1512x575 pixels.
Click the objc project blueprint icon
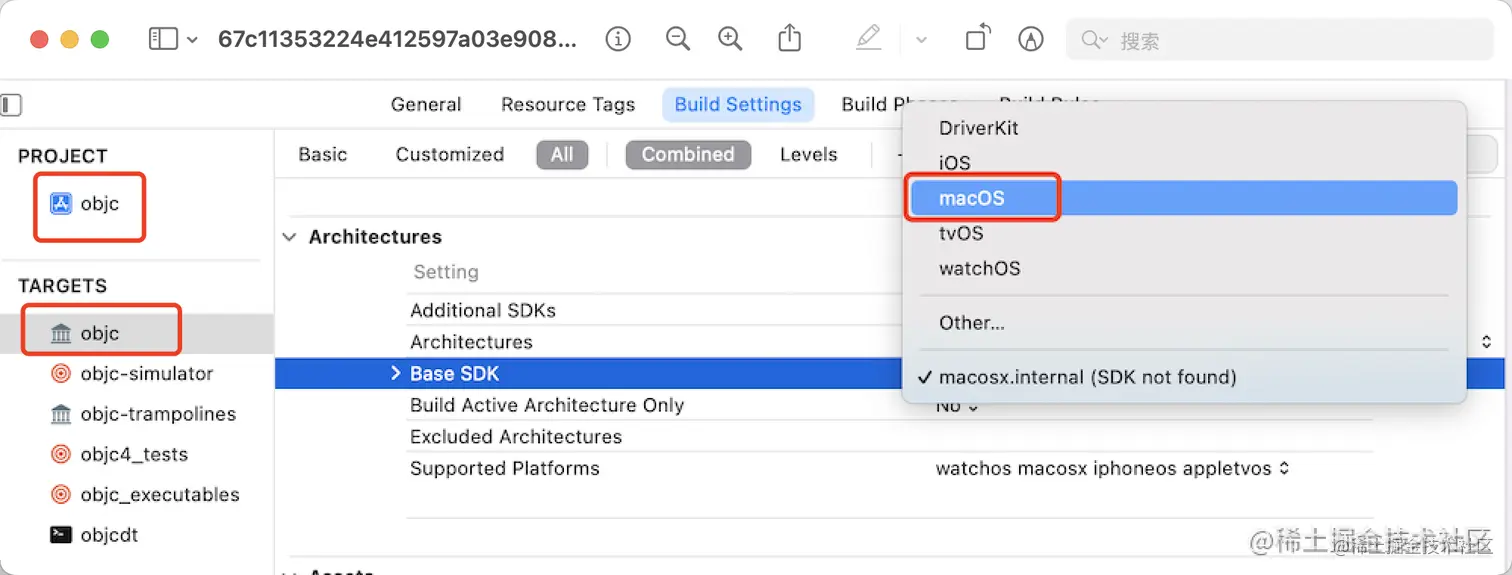click(x=61, y=204)
